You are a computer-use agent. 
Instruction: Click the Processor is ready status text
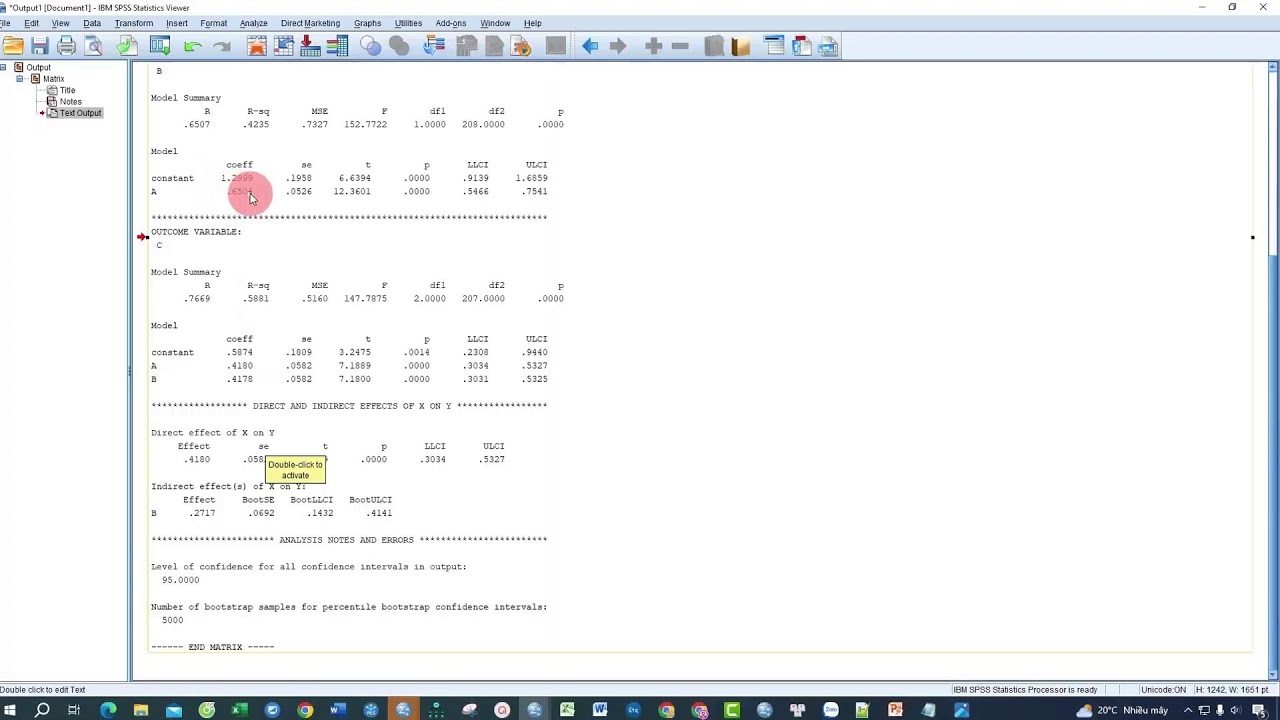click(x=1025, y=690)
